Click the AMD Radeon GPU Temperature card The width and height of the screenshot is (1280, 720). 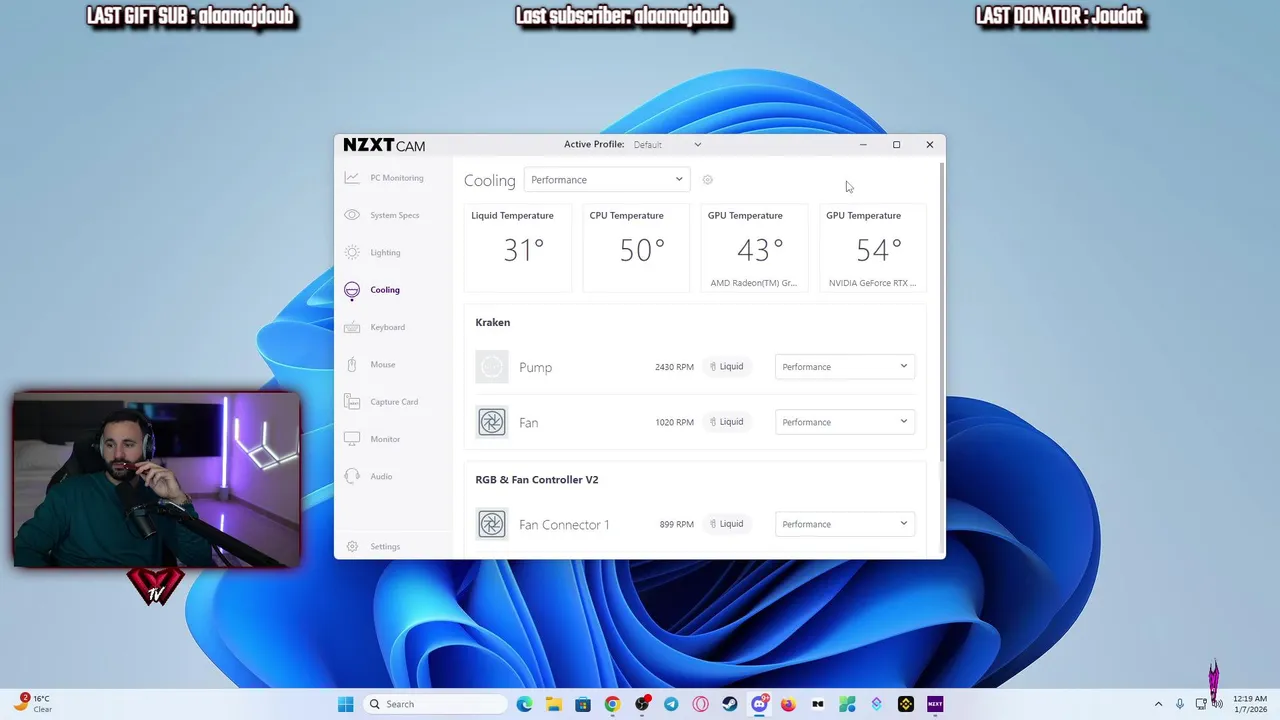pyautogui.click(x=754, y=248)
